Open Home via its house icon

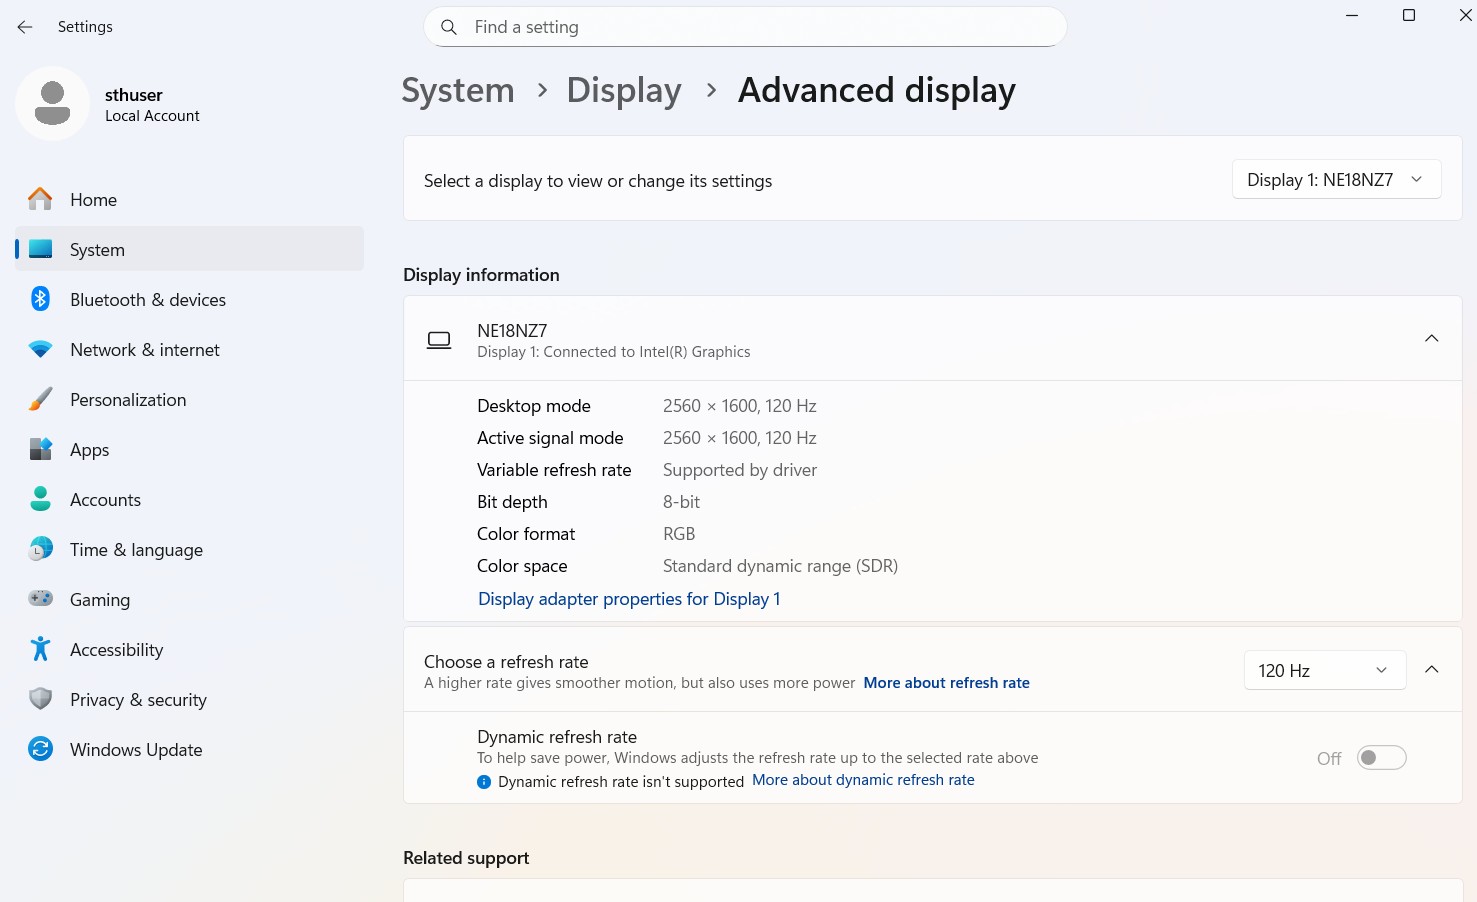point(40,200)
